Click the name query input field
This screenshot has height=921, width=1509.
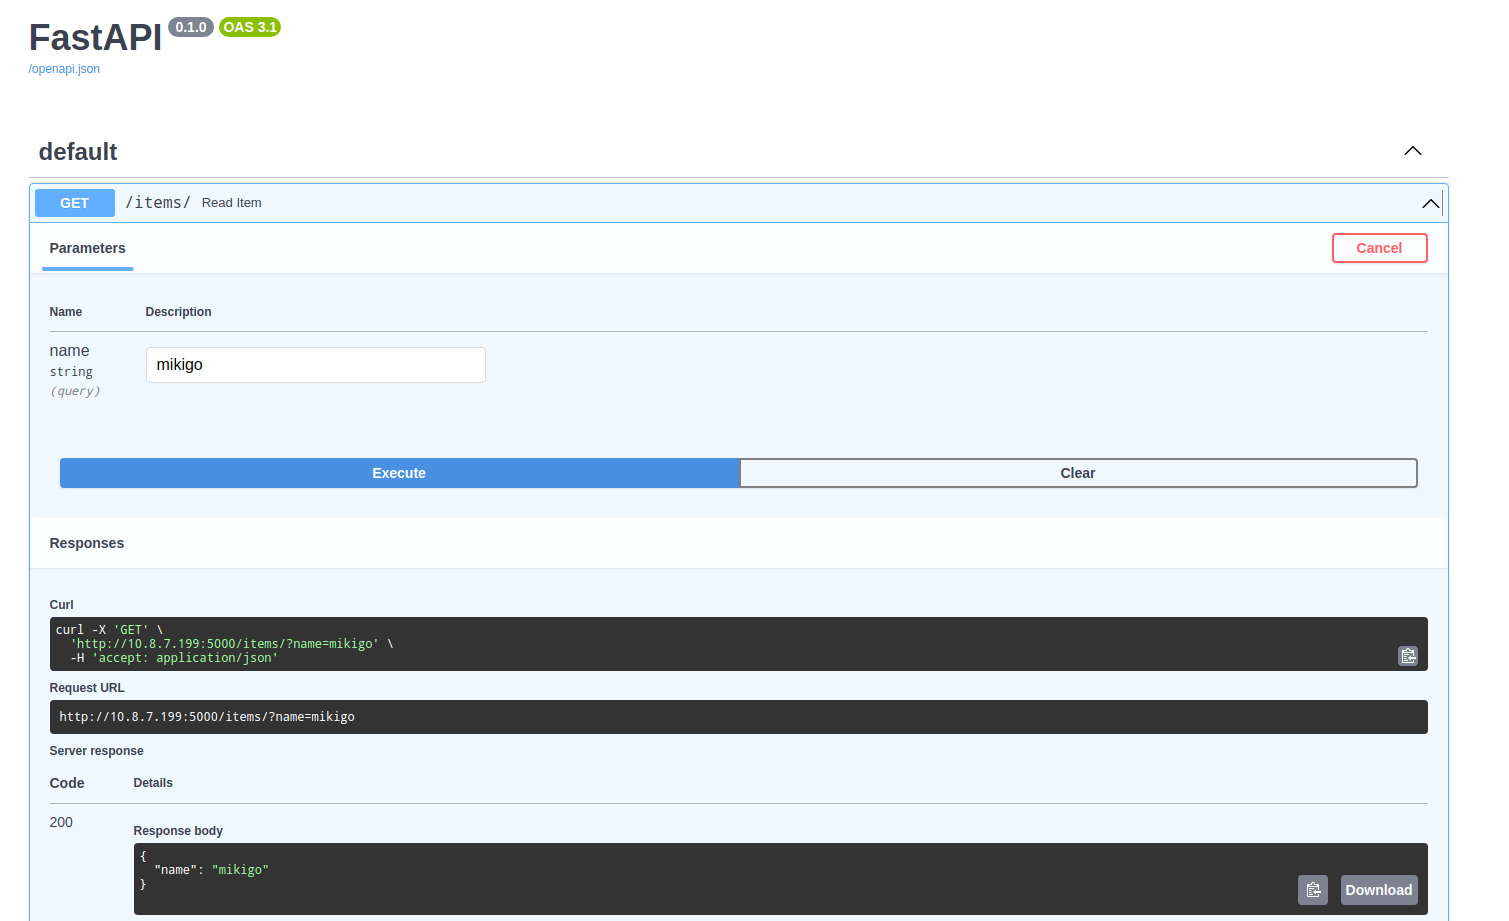pyautogui.click(x=315, y=365)
